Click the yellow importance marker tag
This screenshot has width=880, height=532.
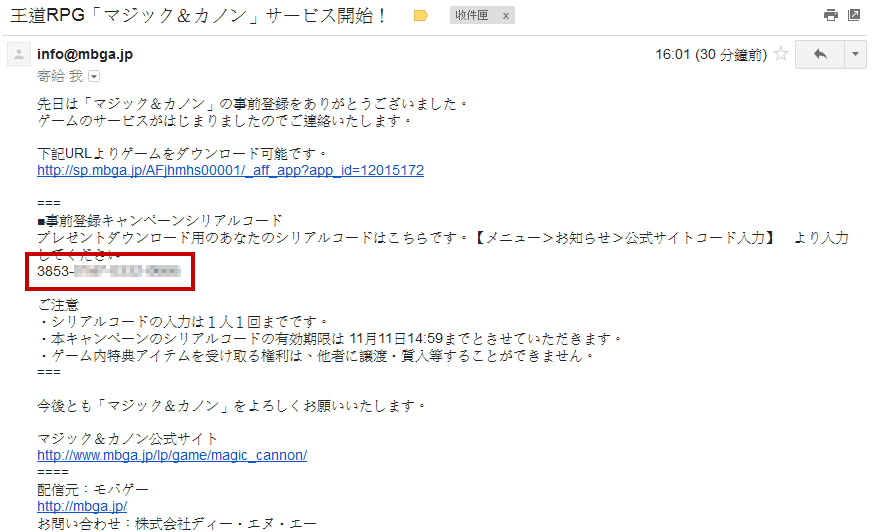click(x=420, y=16)
